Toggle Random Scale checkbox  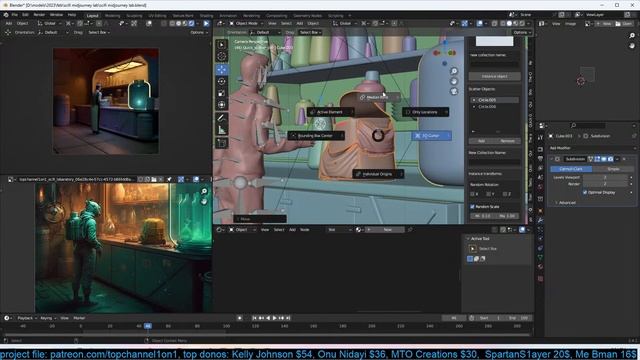click(473, 207)
